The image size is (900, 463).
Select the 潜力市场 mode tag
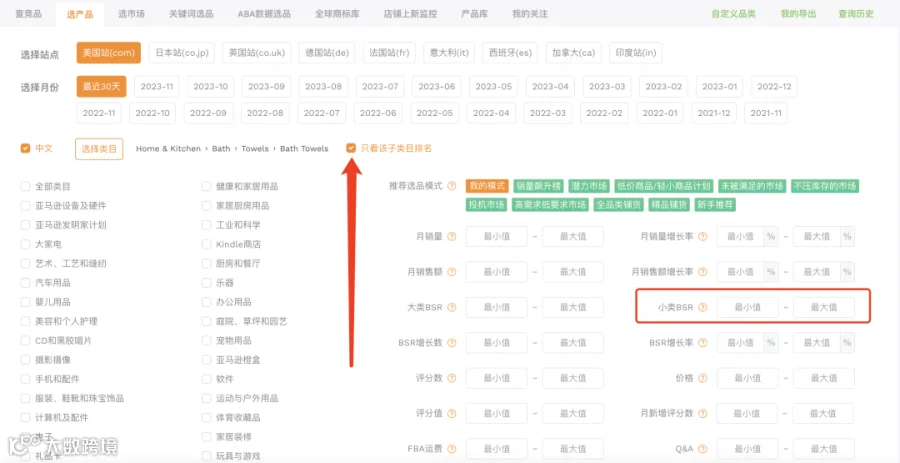589,186
